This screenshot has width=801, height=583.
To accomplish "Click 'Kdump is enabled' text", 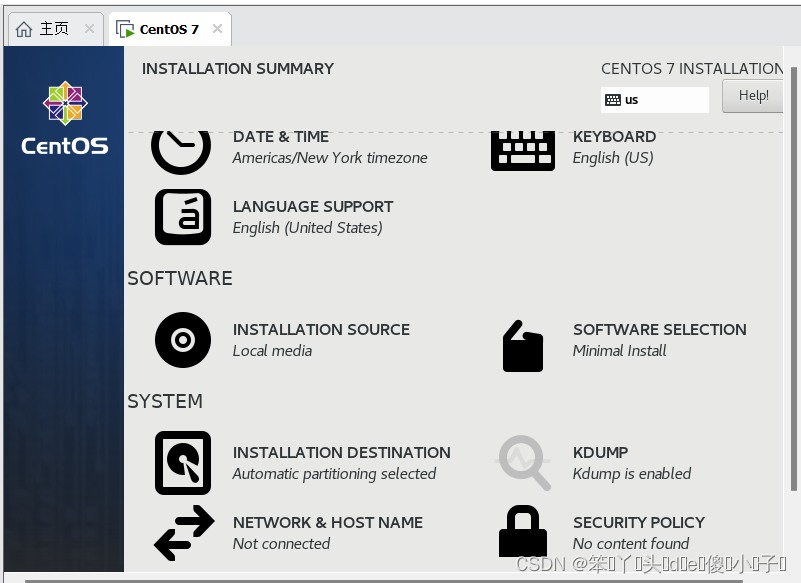I will [x=631, y=474].
